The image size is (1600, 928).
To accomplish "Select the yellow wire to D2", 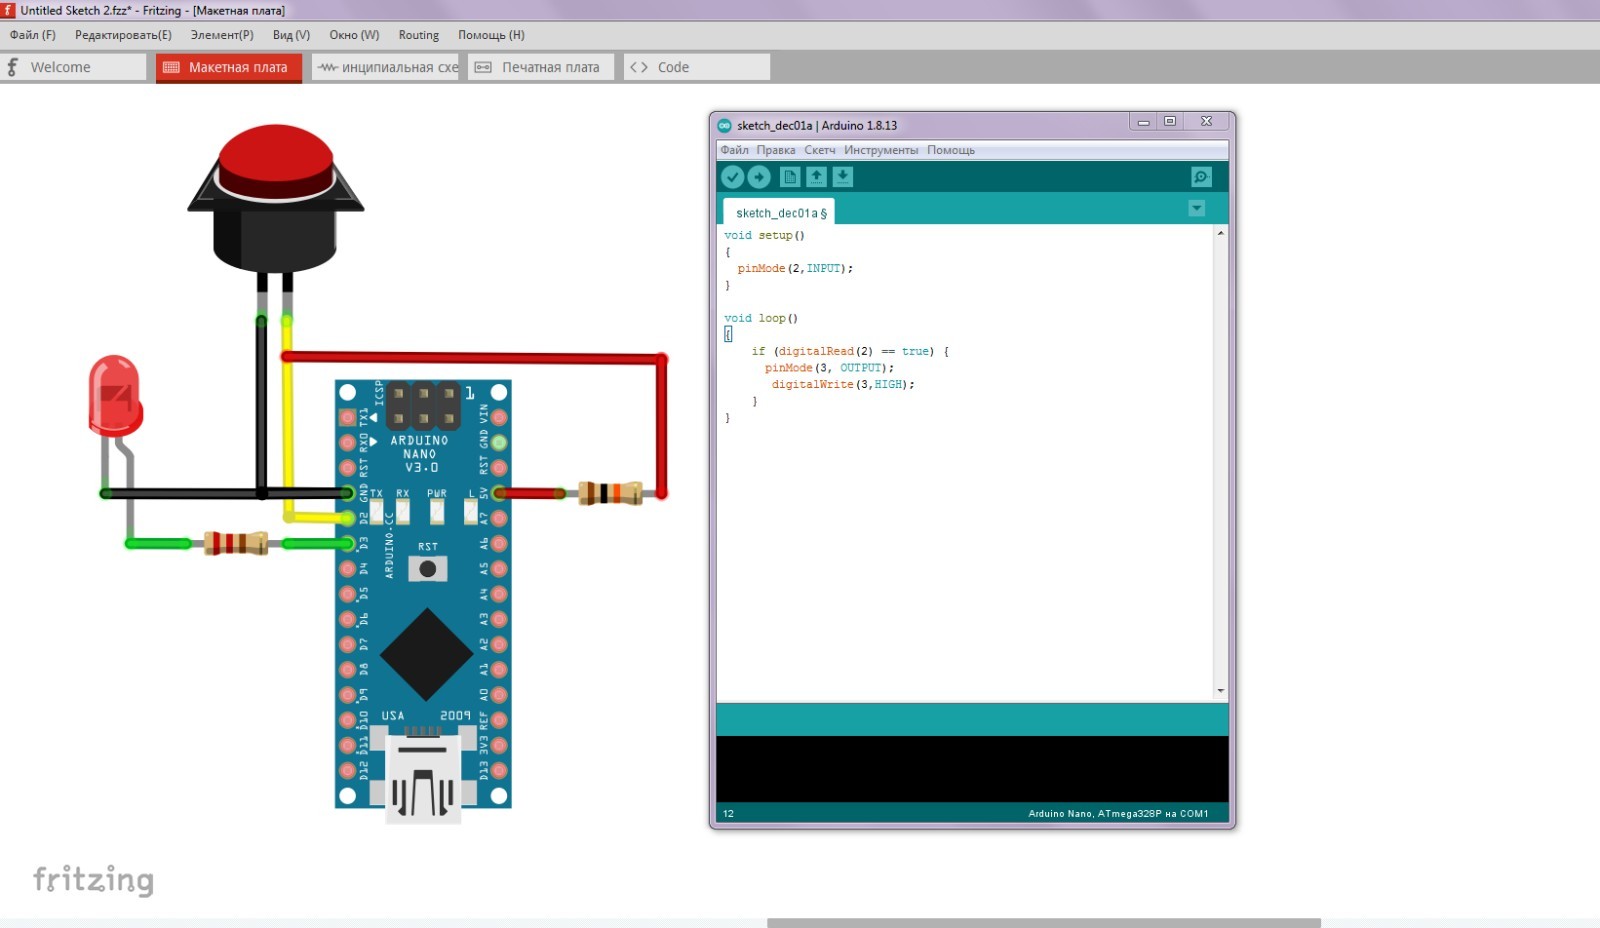I will point(288,420).
